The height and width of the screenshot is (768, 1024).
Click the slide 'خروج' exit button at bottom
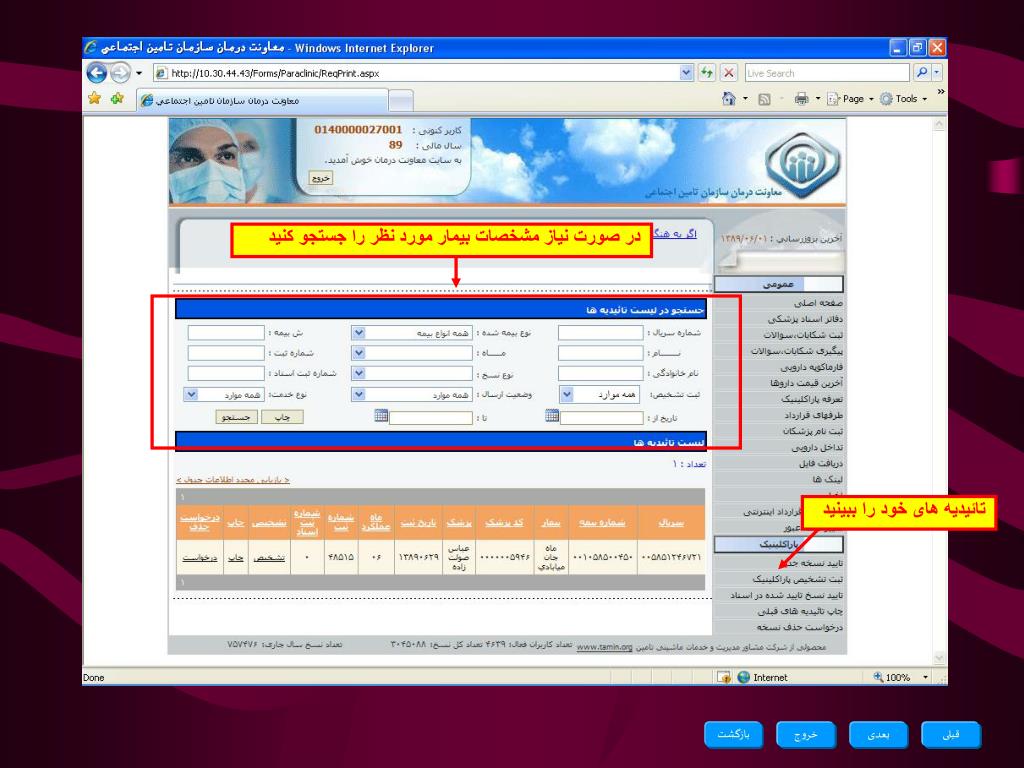(x=806, y=735)
